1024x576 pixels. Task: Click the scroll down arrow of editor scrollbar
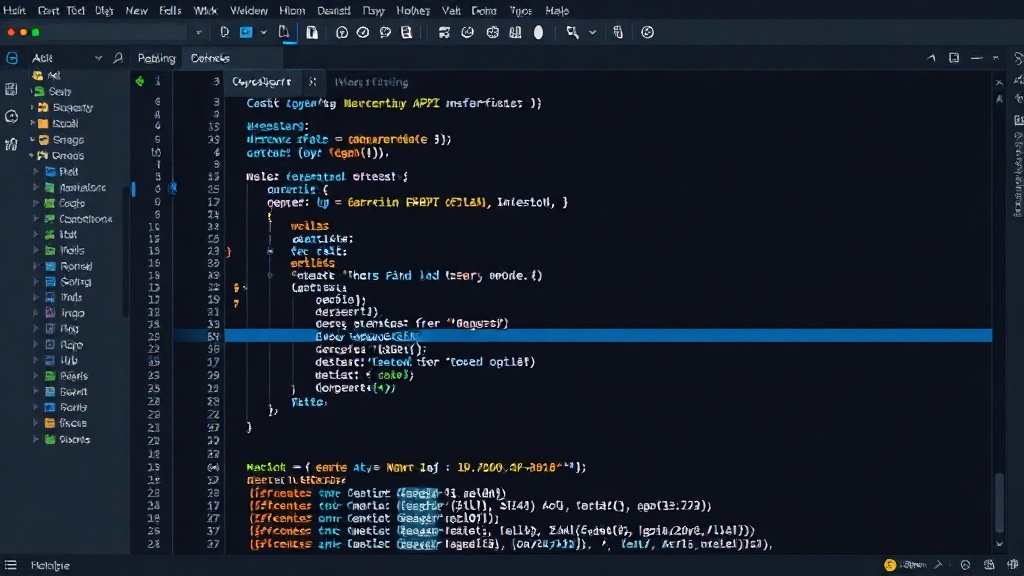pyautogui.click(x=999, y=544)
